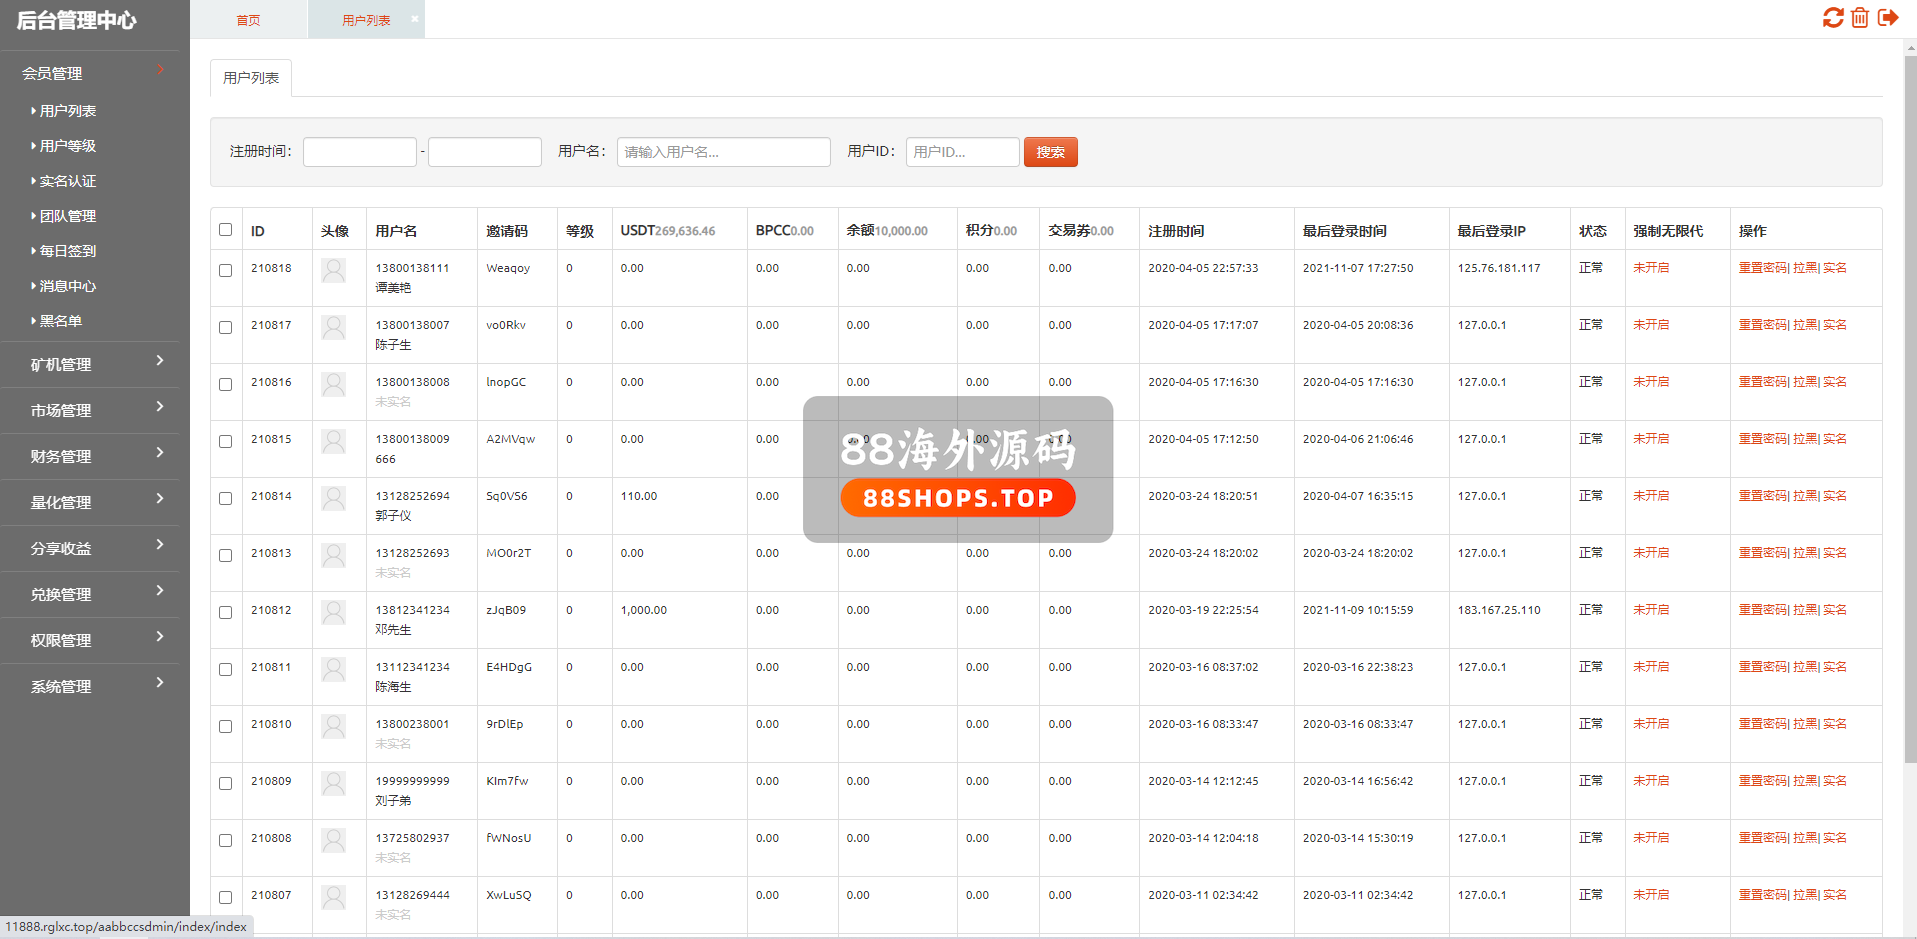Click avatar icon of user 210809
The image size is (1917, 939).
(334, 783)
